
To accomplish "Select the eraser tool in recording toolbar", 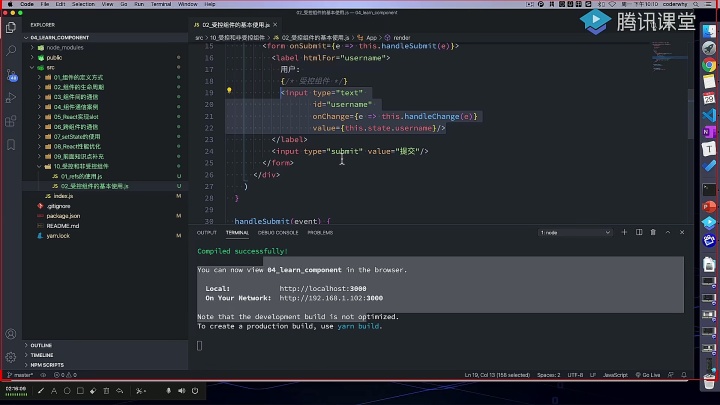I will (x=93, y=391).
